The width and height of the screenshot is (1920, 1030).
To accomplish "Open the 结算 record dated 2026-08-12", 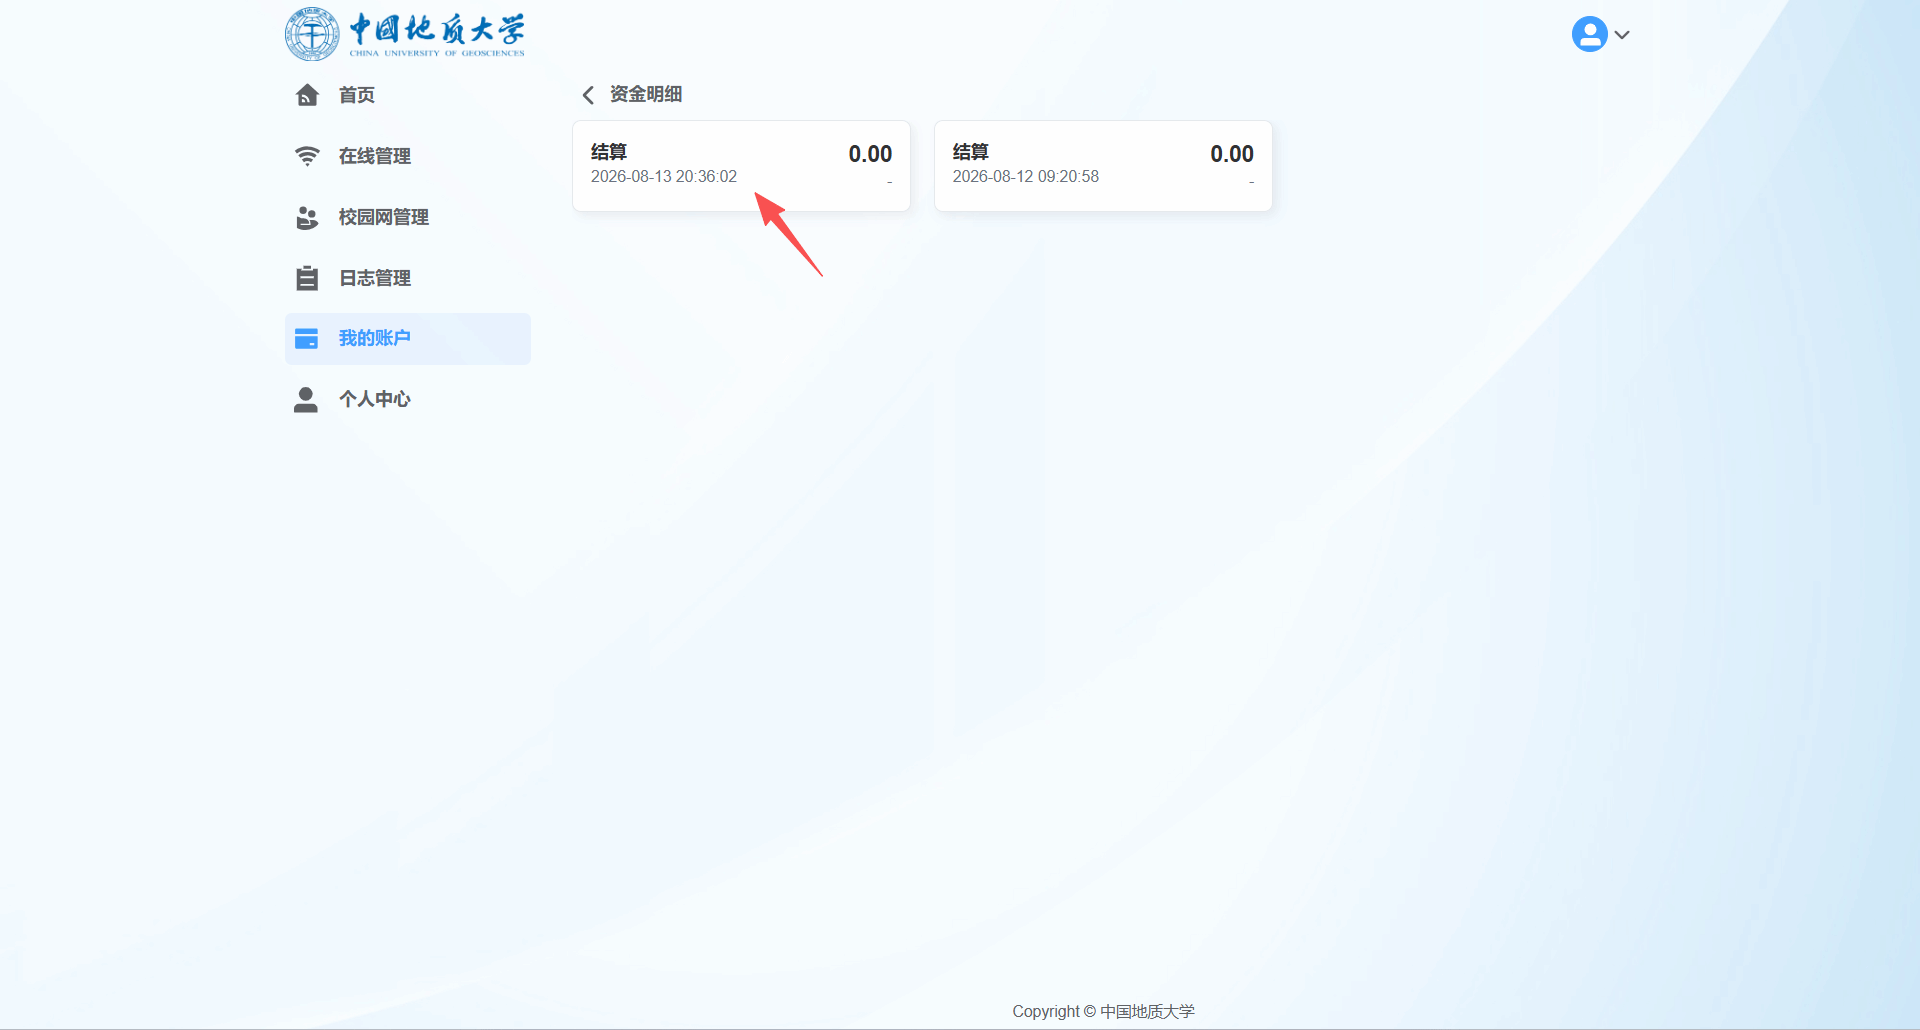I will click(1103, 166).
